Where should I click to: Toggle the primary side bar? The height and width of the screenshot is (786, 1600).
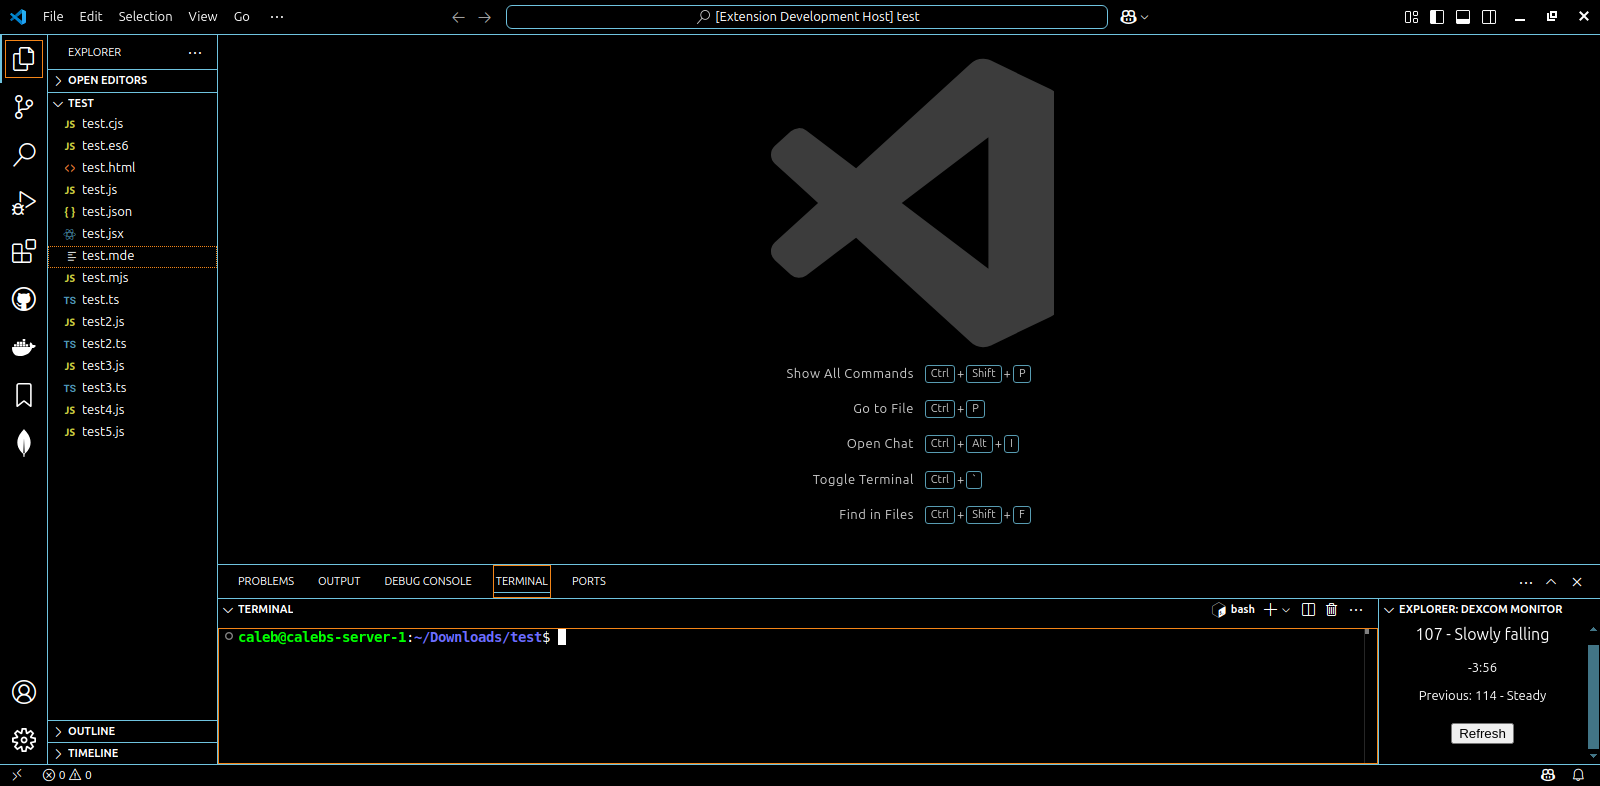1437,17
